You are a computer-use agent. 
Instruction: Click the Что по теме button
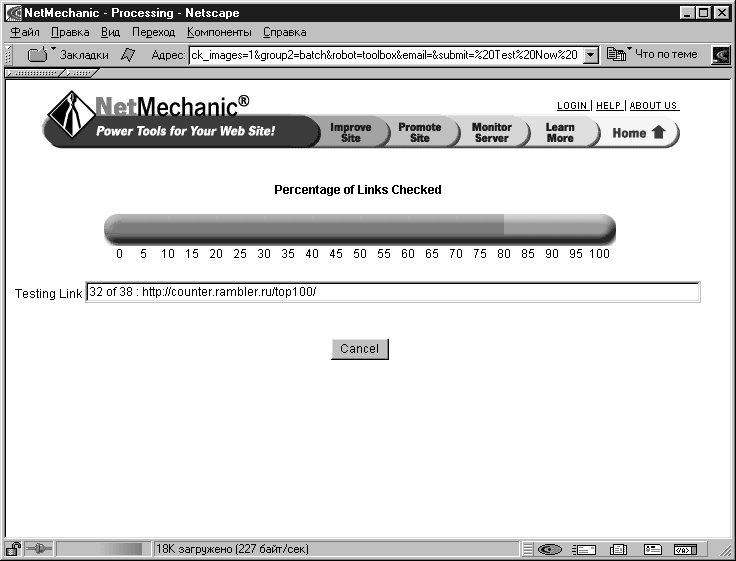click(x=652, y=54)
